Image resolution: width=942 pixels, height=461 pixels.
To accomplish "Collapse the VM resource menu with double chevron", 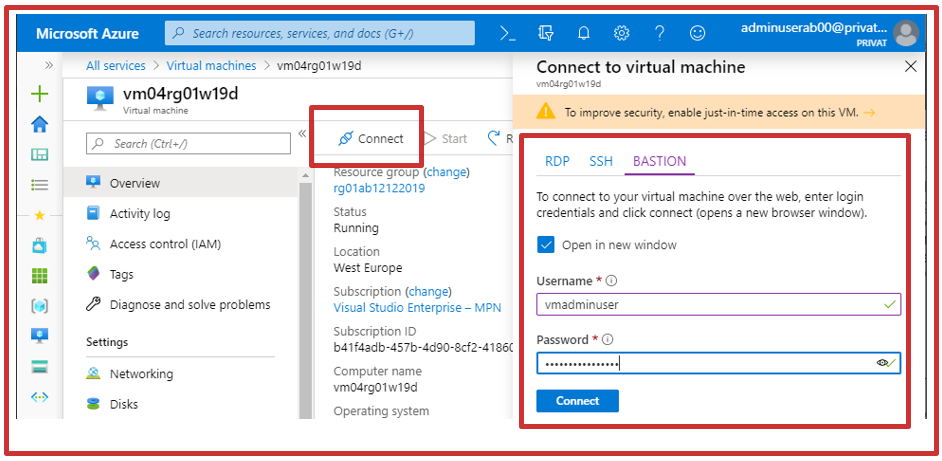I will pyautogui.click(x=302, y=133).
